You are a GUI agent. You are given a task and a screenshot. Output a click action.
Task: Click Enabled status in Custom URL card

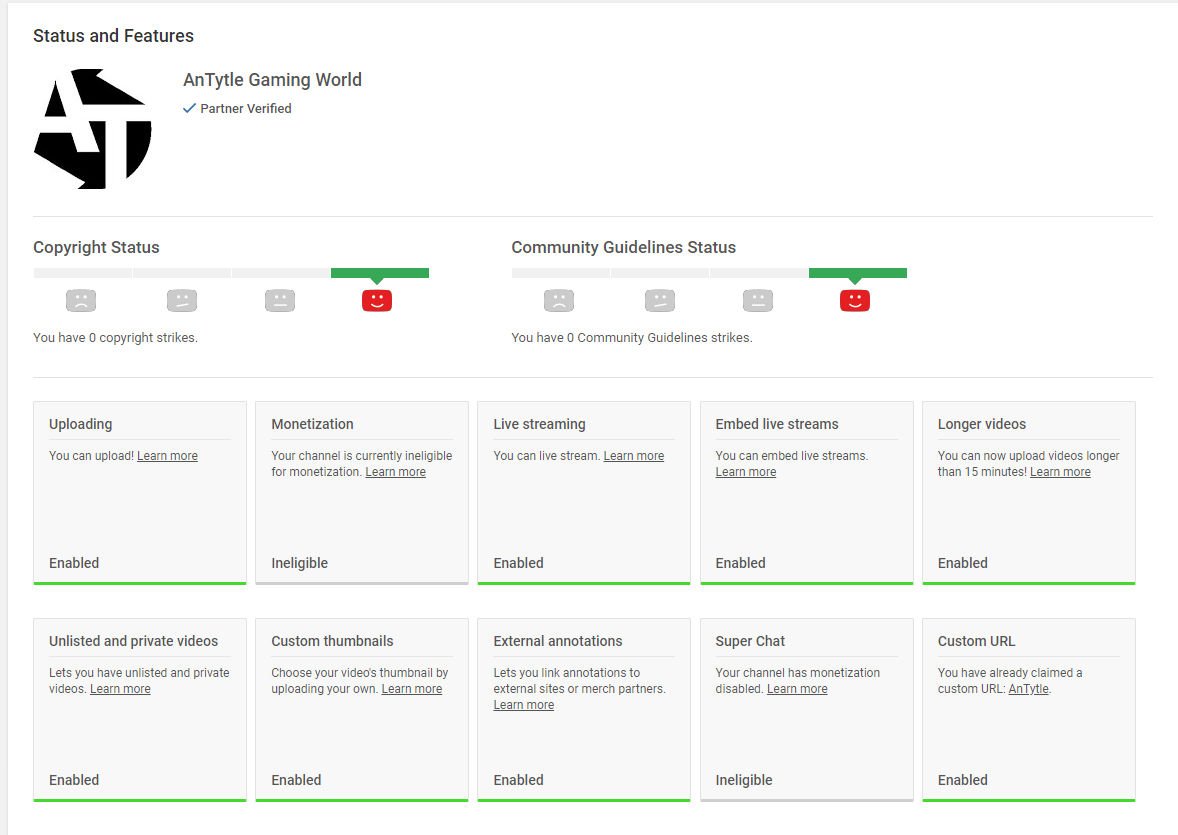tap(963, 780)
